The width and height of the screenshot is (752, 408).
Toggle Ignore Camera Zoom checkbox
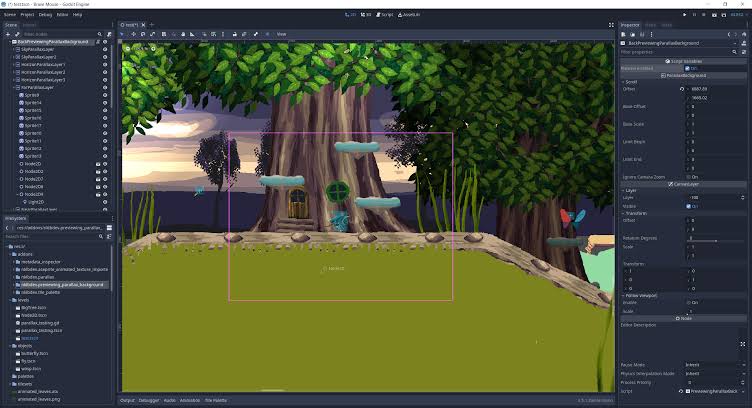[x=689, y=177]
